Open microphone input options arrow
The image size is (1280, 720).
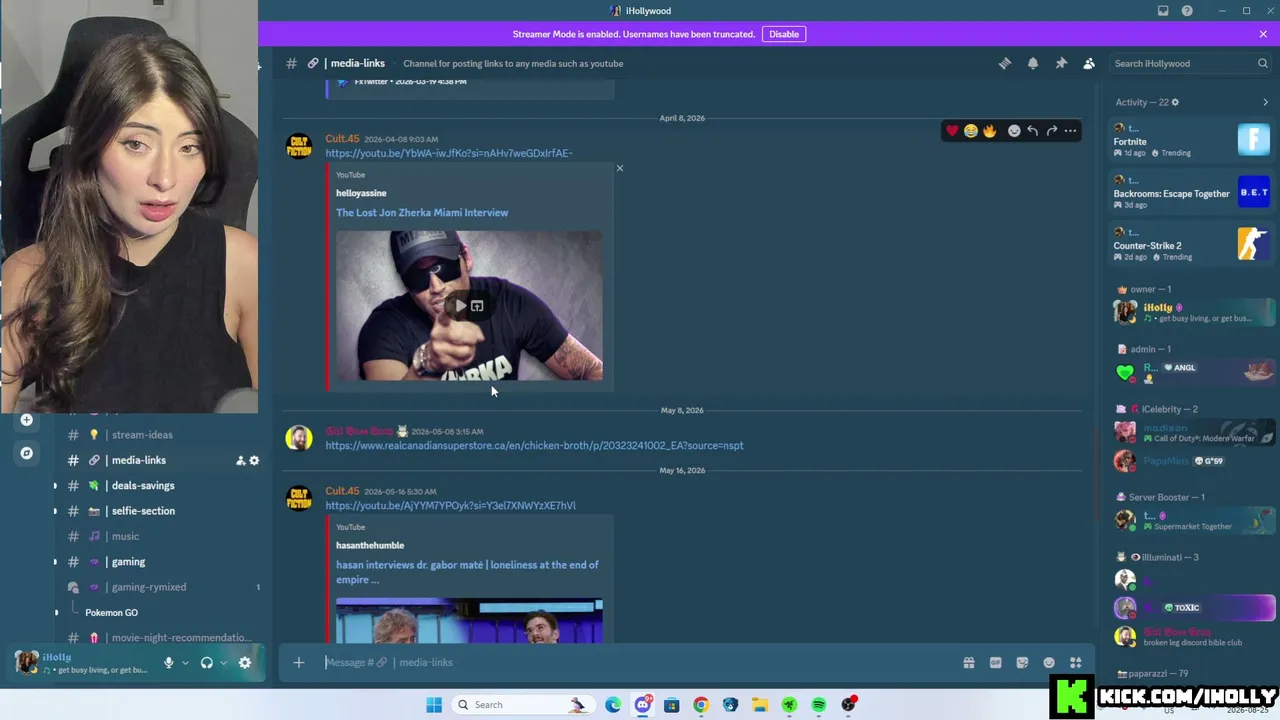click(185, 662)
